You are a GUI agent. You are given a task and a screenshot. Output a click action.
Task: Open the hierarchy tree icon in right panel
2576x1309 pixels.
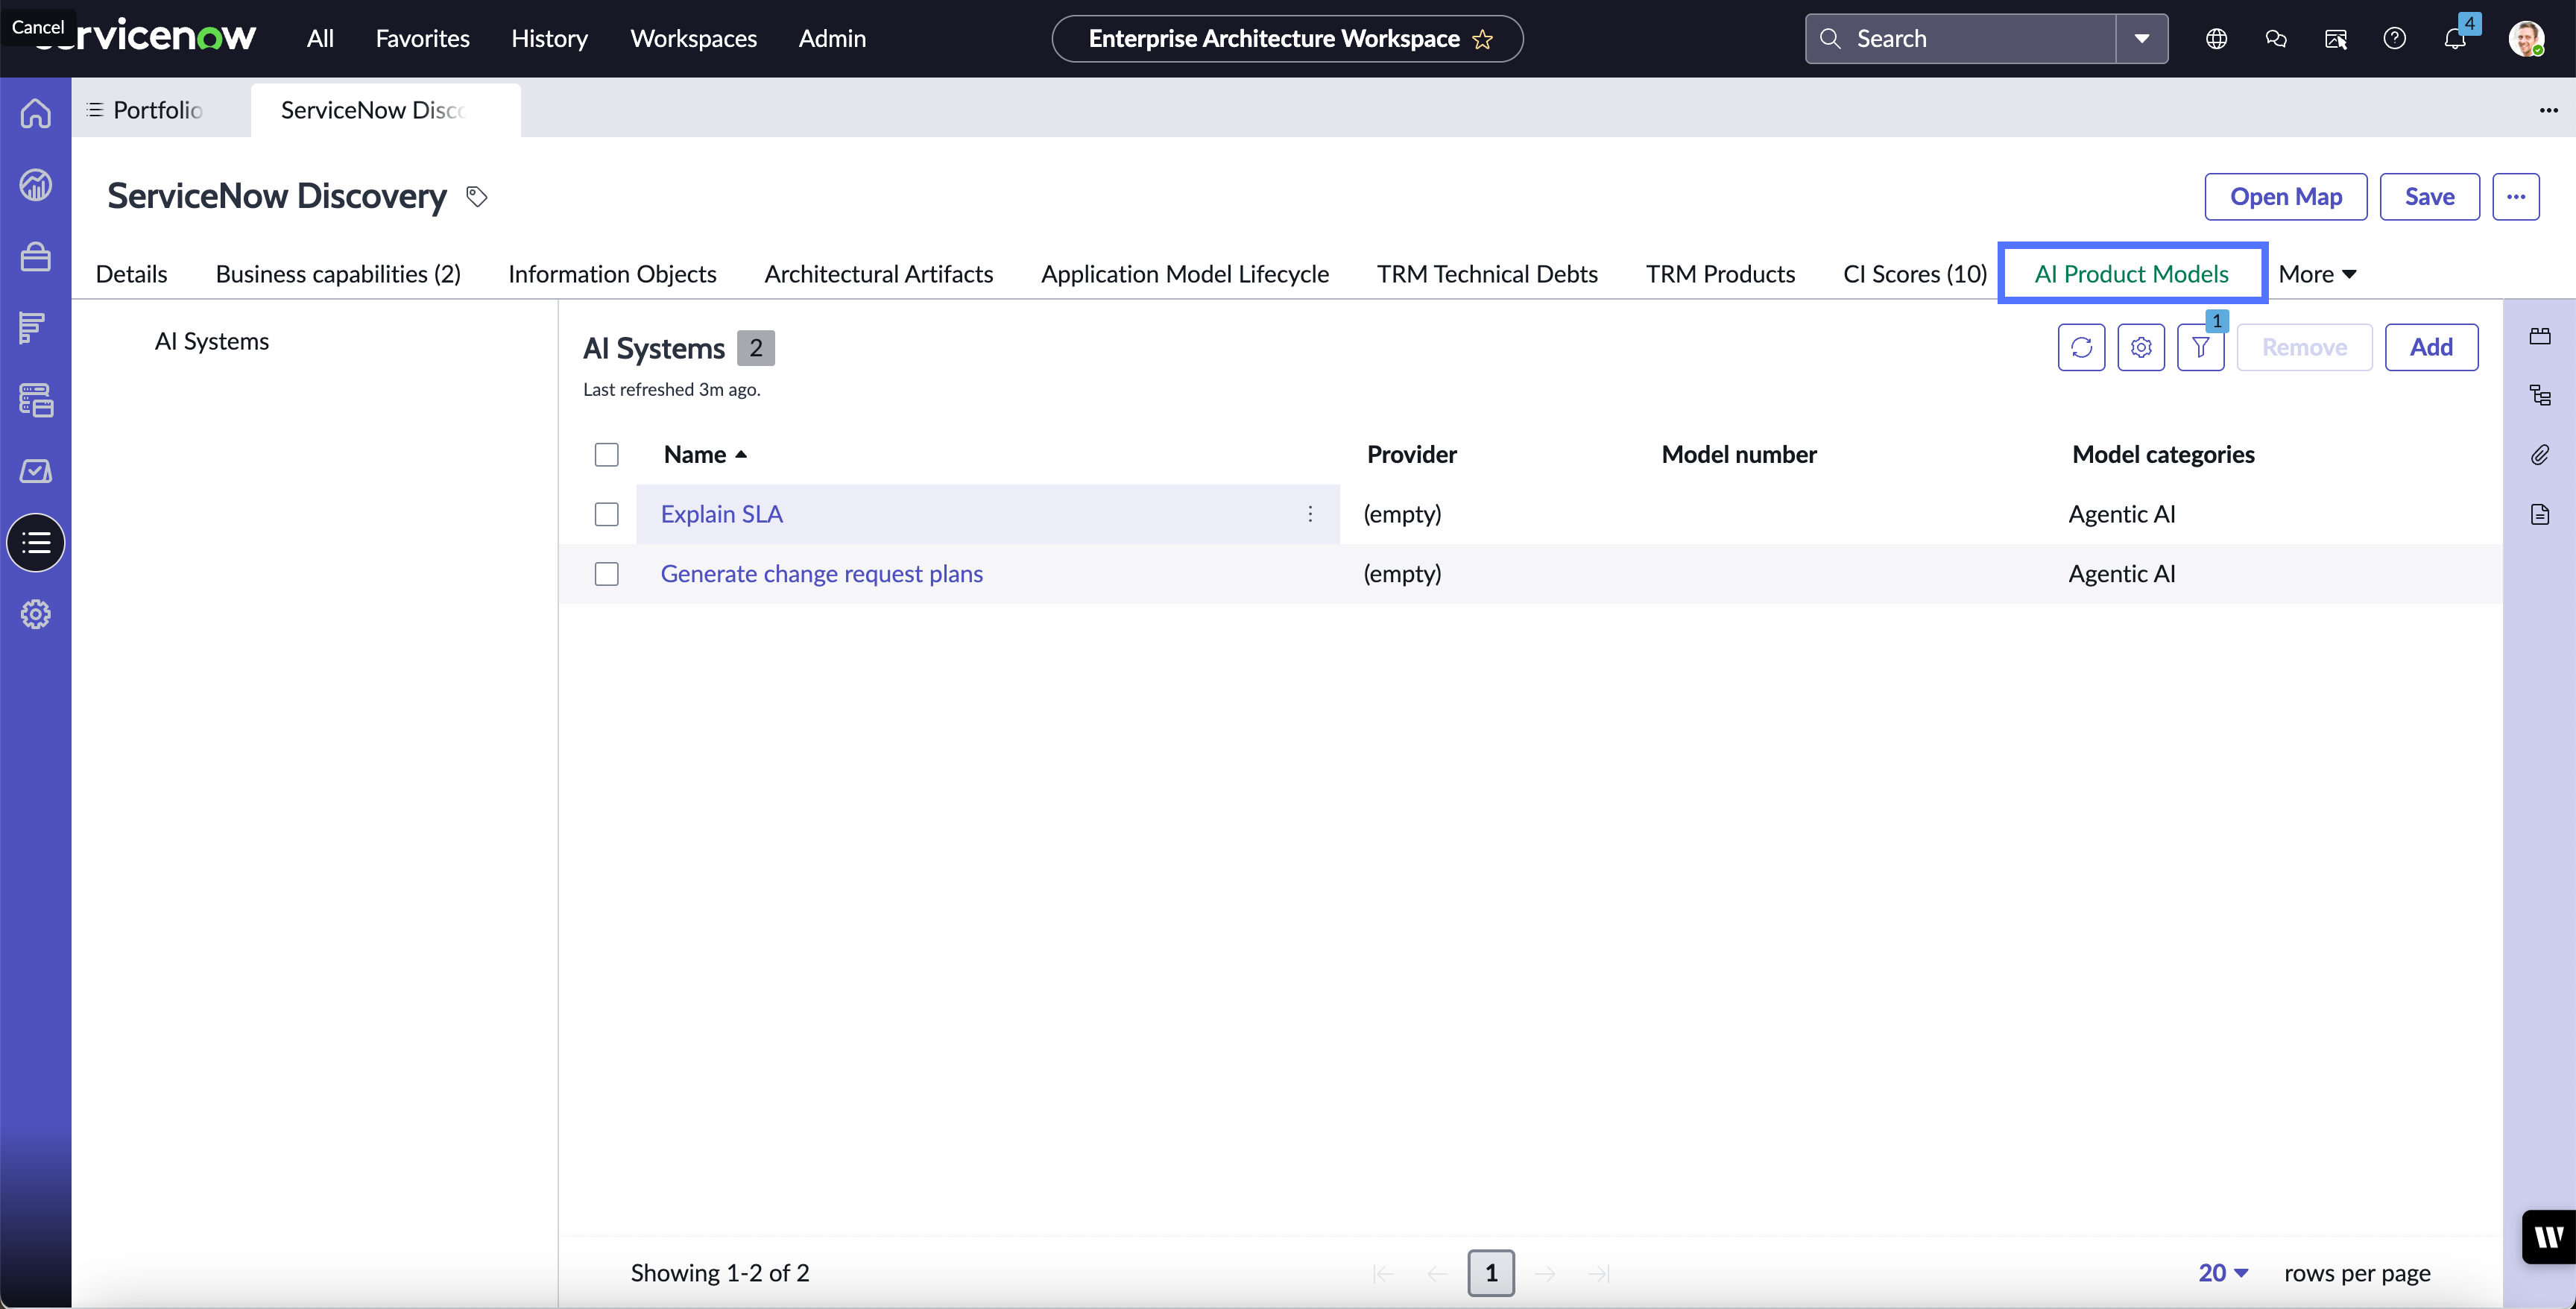tap(2540, 395)
